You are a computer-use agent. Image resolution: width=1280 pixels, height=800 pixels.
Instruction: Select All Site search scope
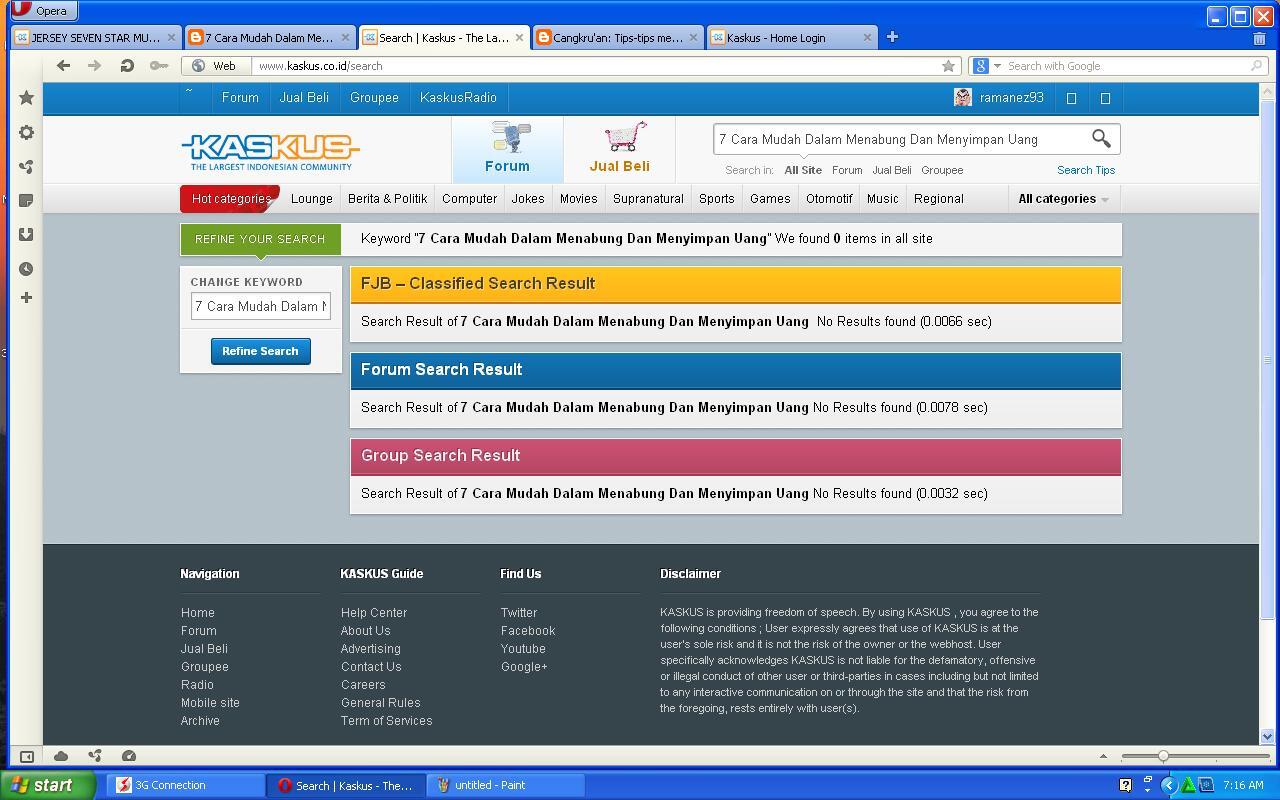click(803, 170)
